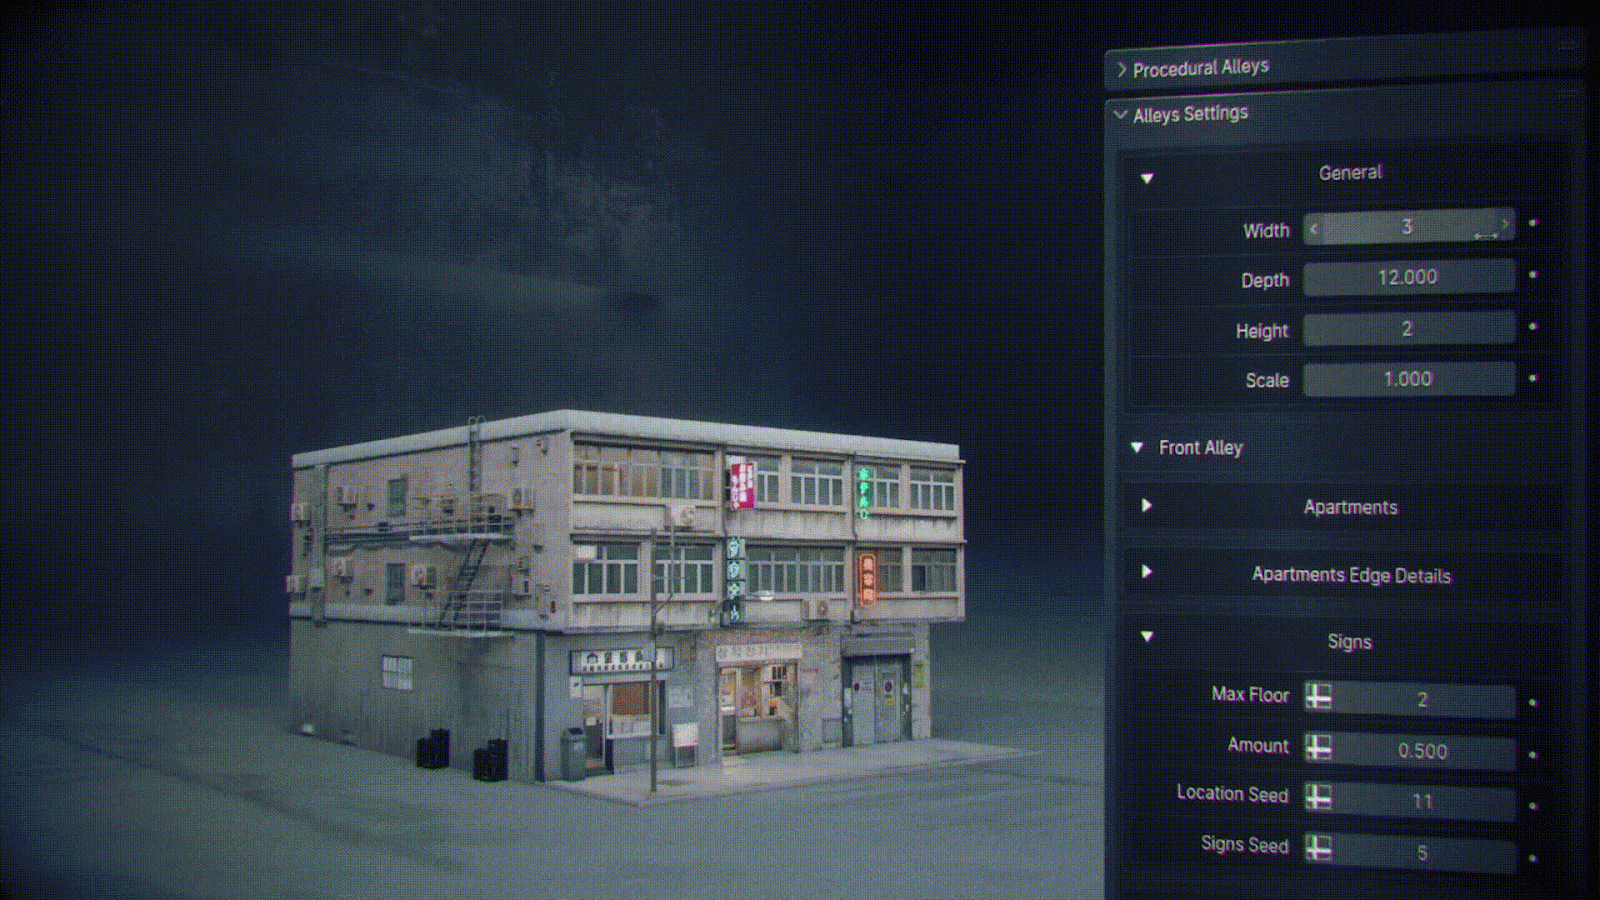Click the Signs Seed attribute icon

pyautogui.click(x=1319, y=848)
